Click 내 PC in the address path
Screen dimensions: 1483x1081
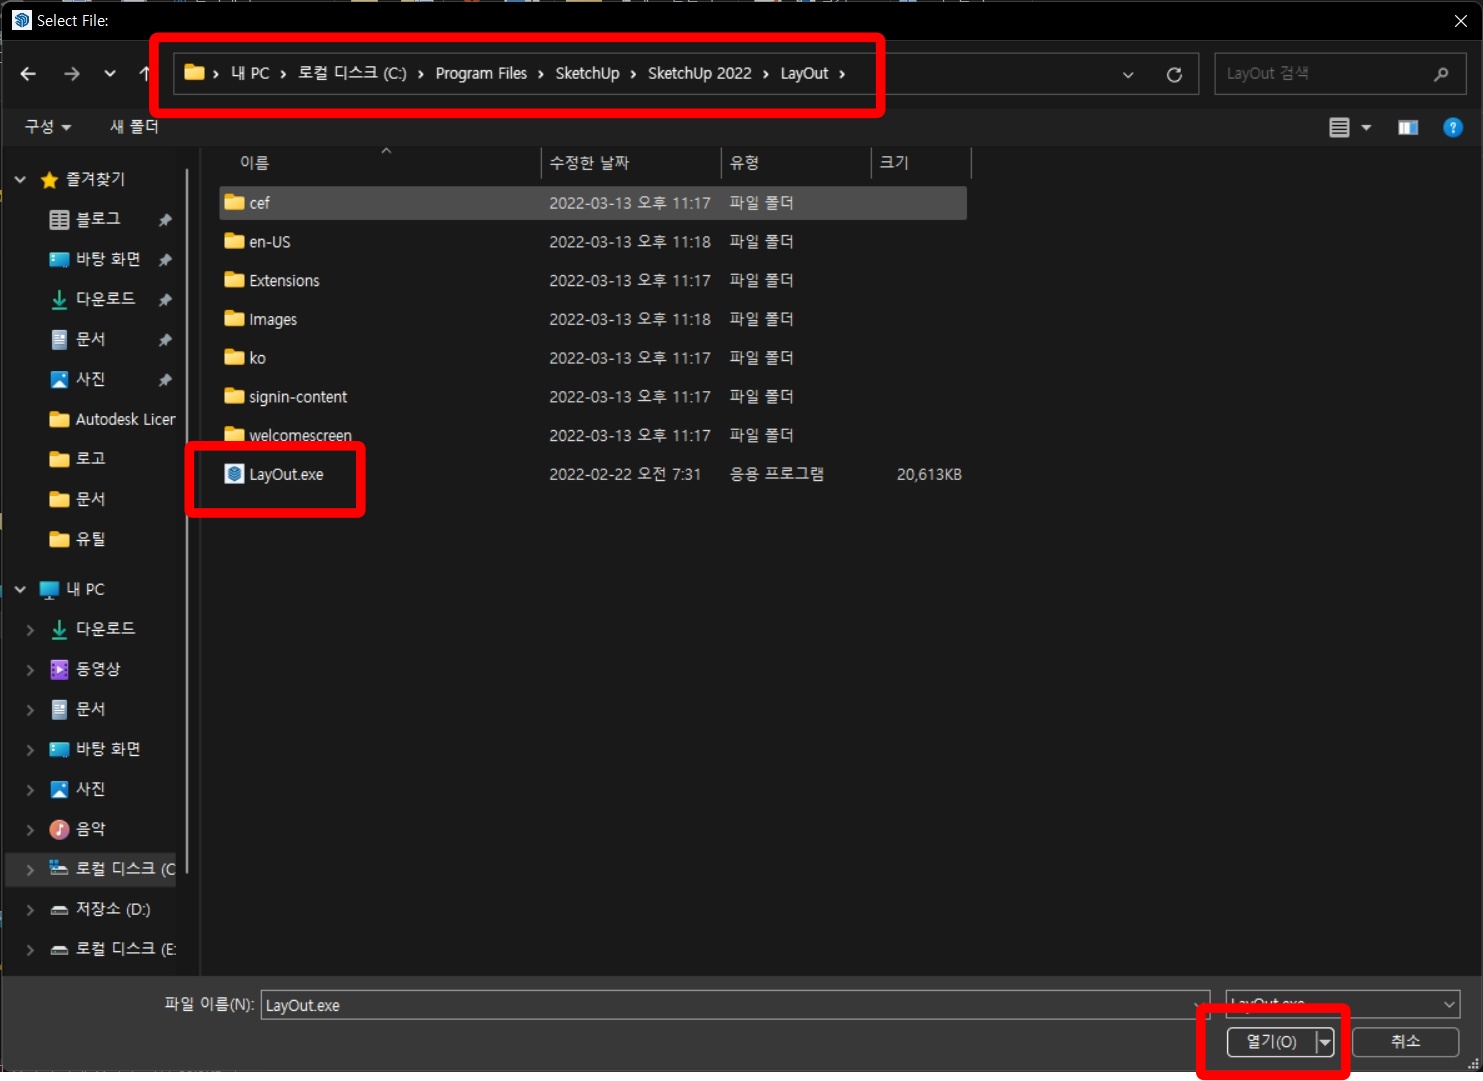250,73
